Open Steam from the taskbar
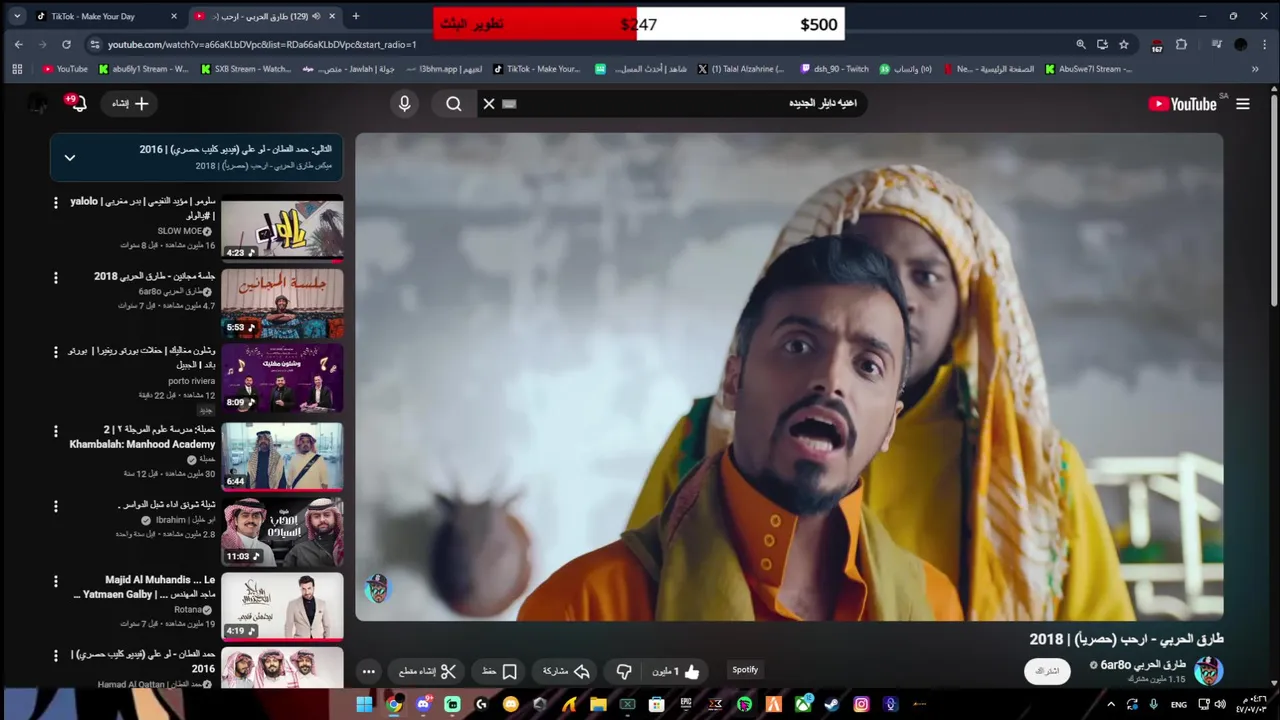 click(x=832, y=704)
